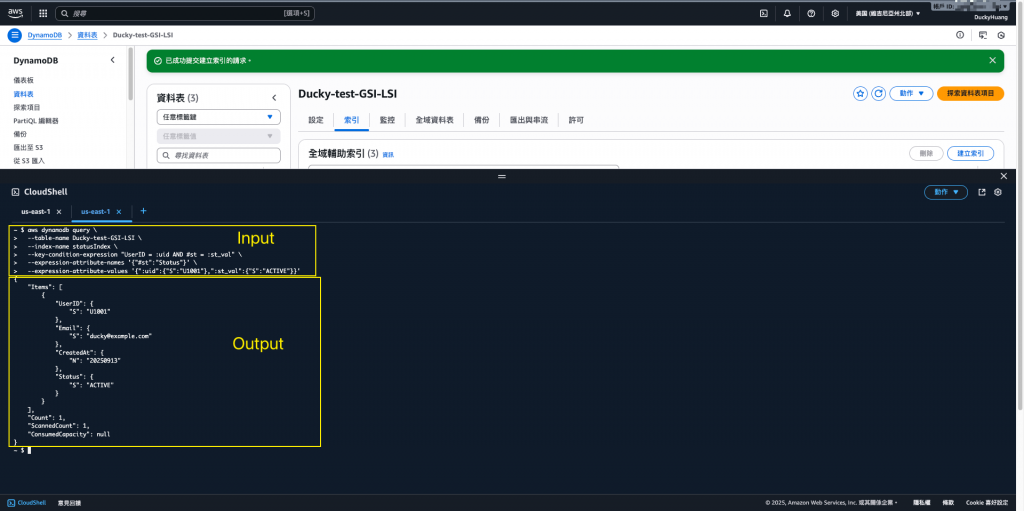Toggle the side navigation hamburger button

(x=14, y=35)
